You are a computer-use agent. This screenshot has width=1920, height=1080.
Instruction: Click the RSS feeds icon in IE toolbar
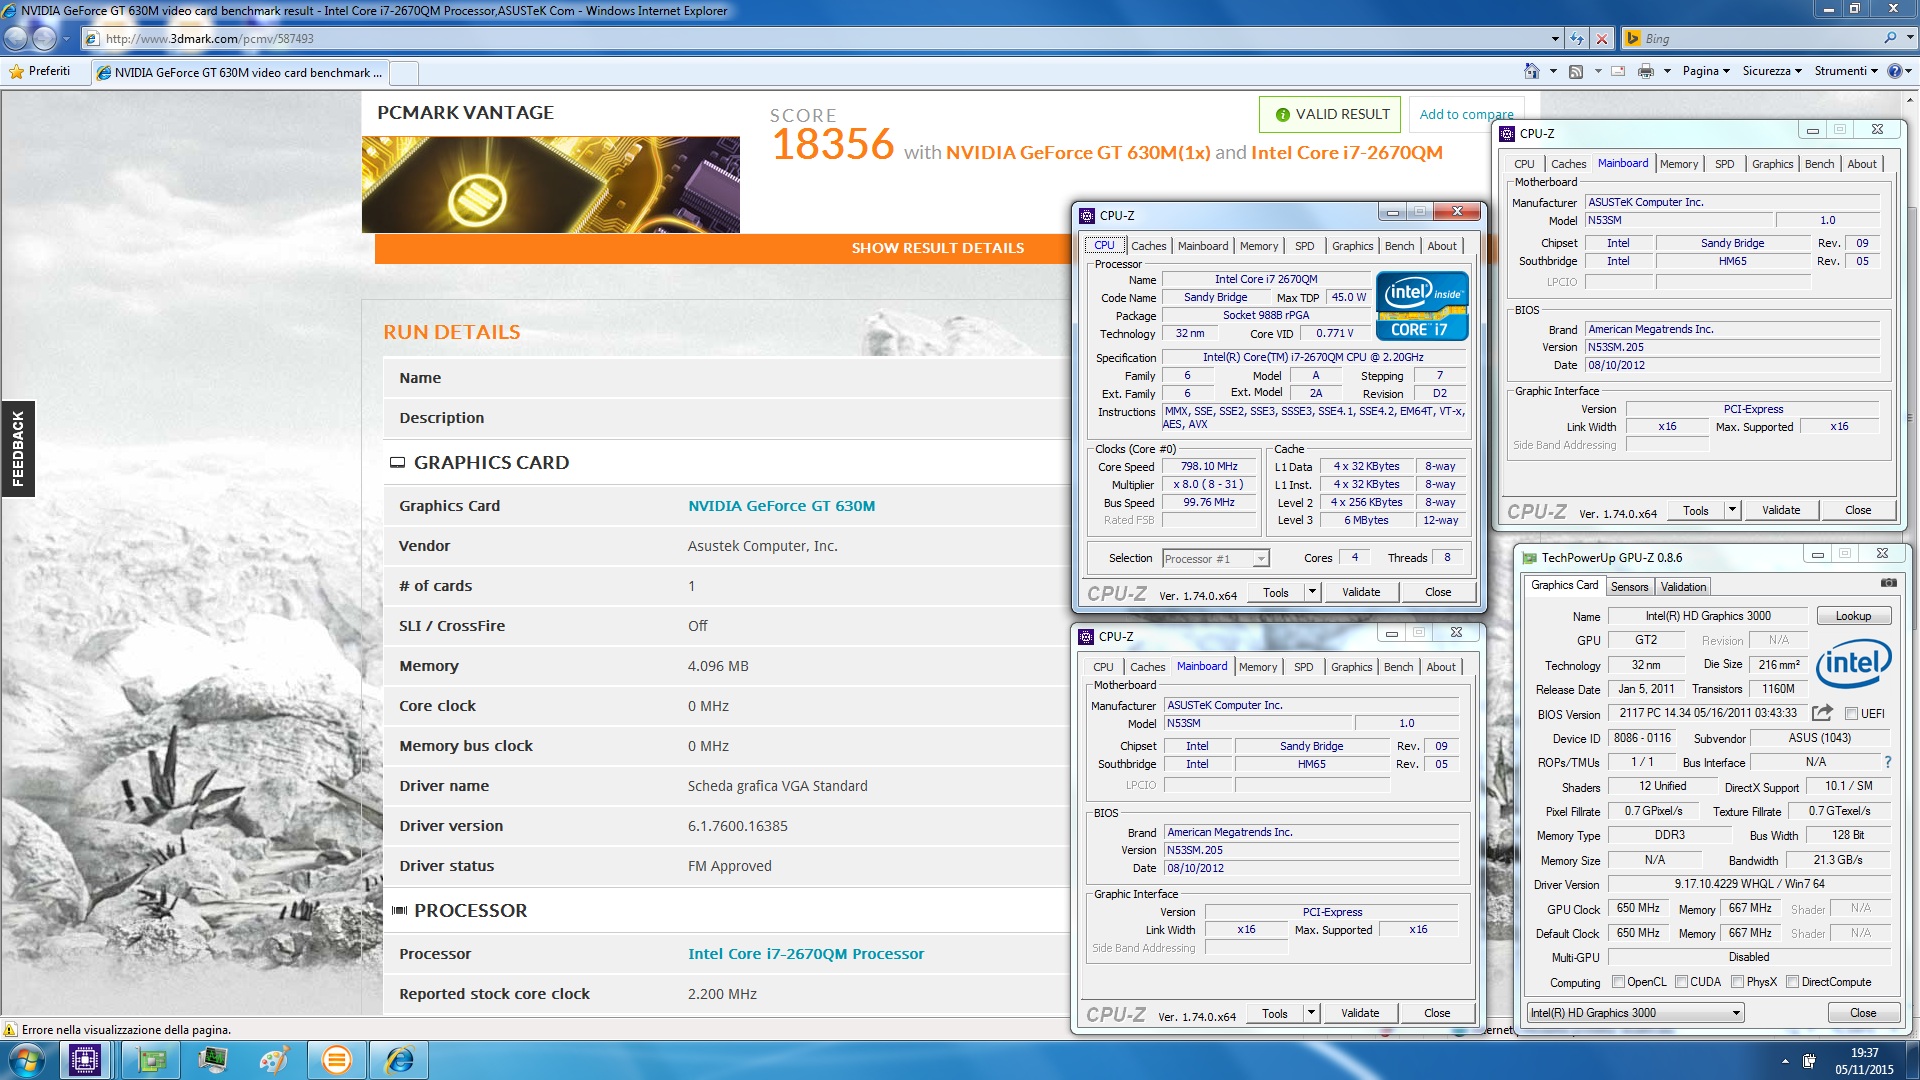coord(1576,71)
